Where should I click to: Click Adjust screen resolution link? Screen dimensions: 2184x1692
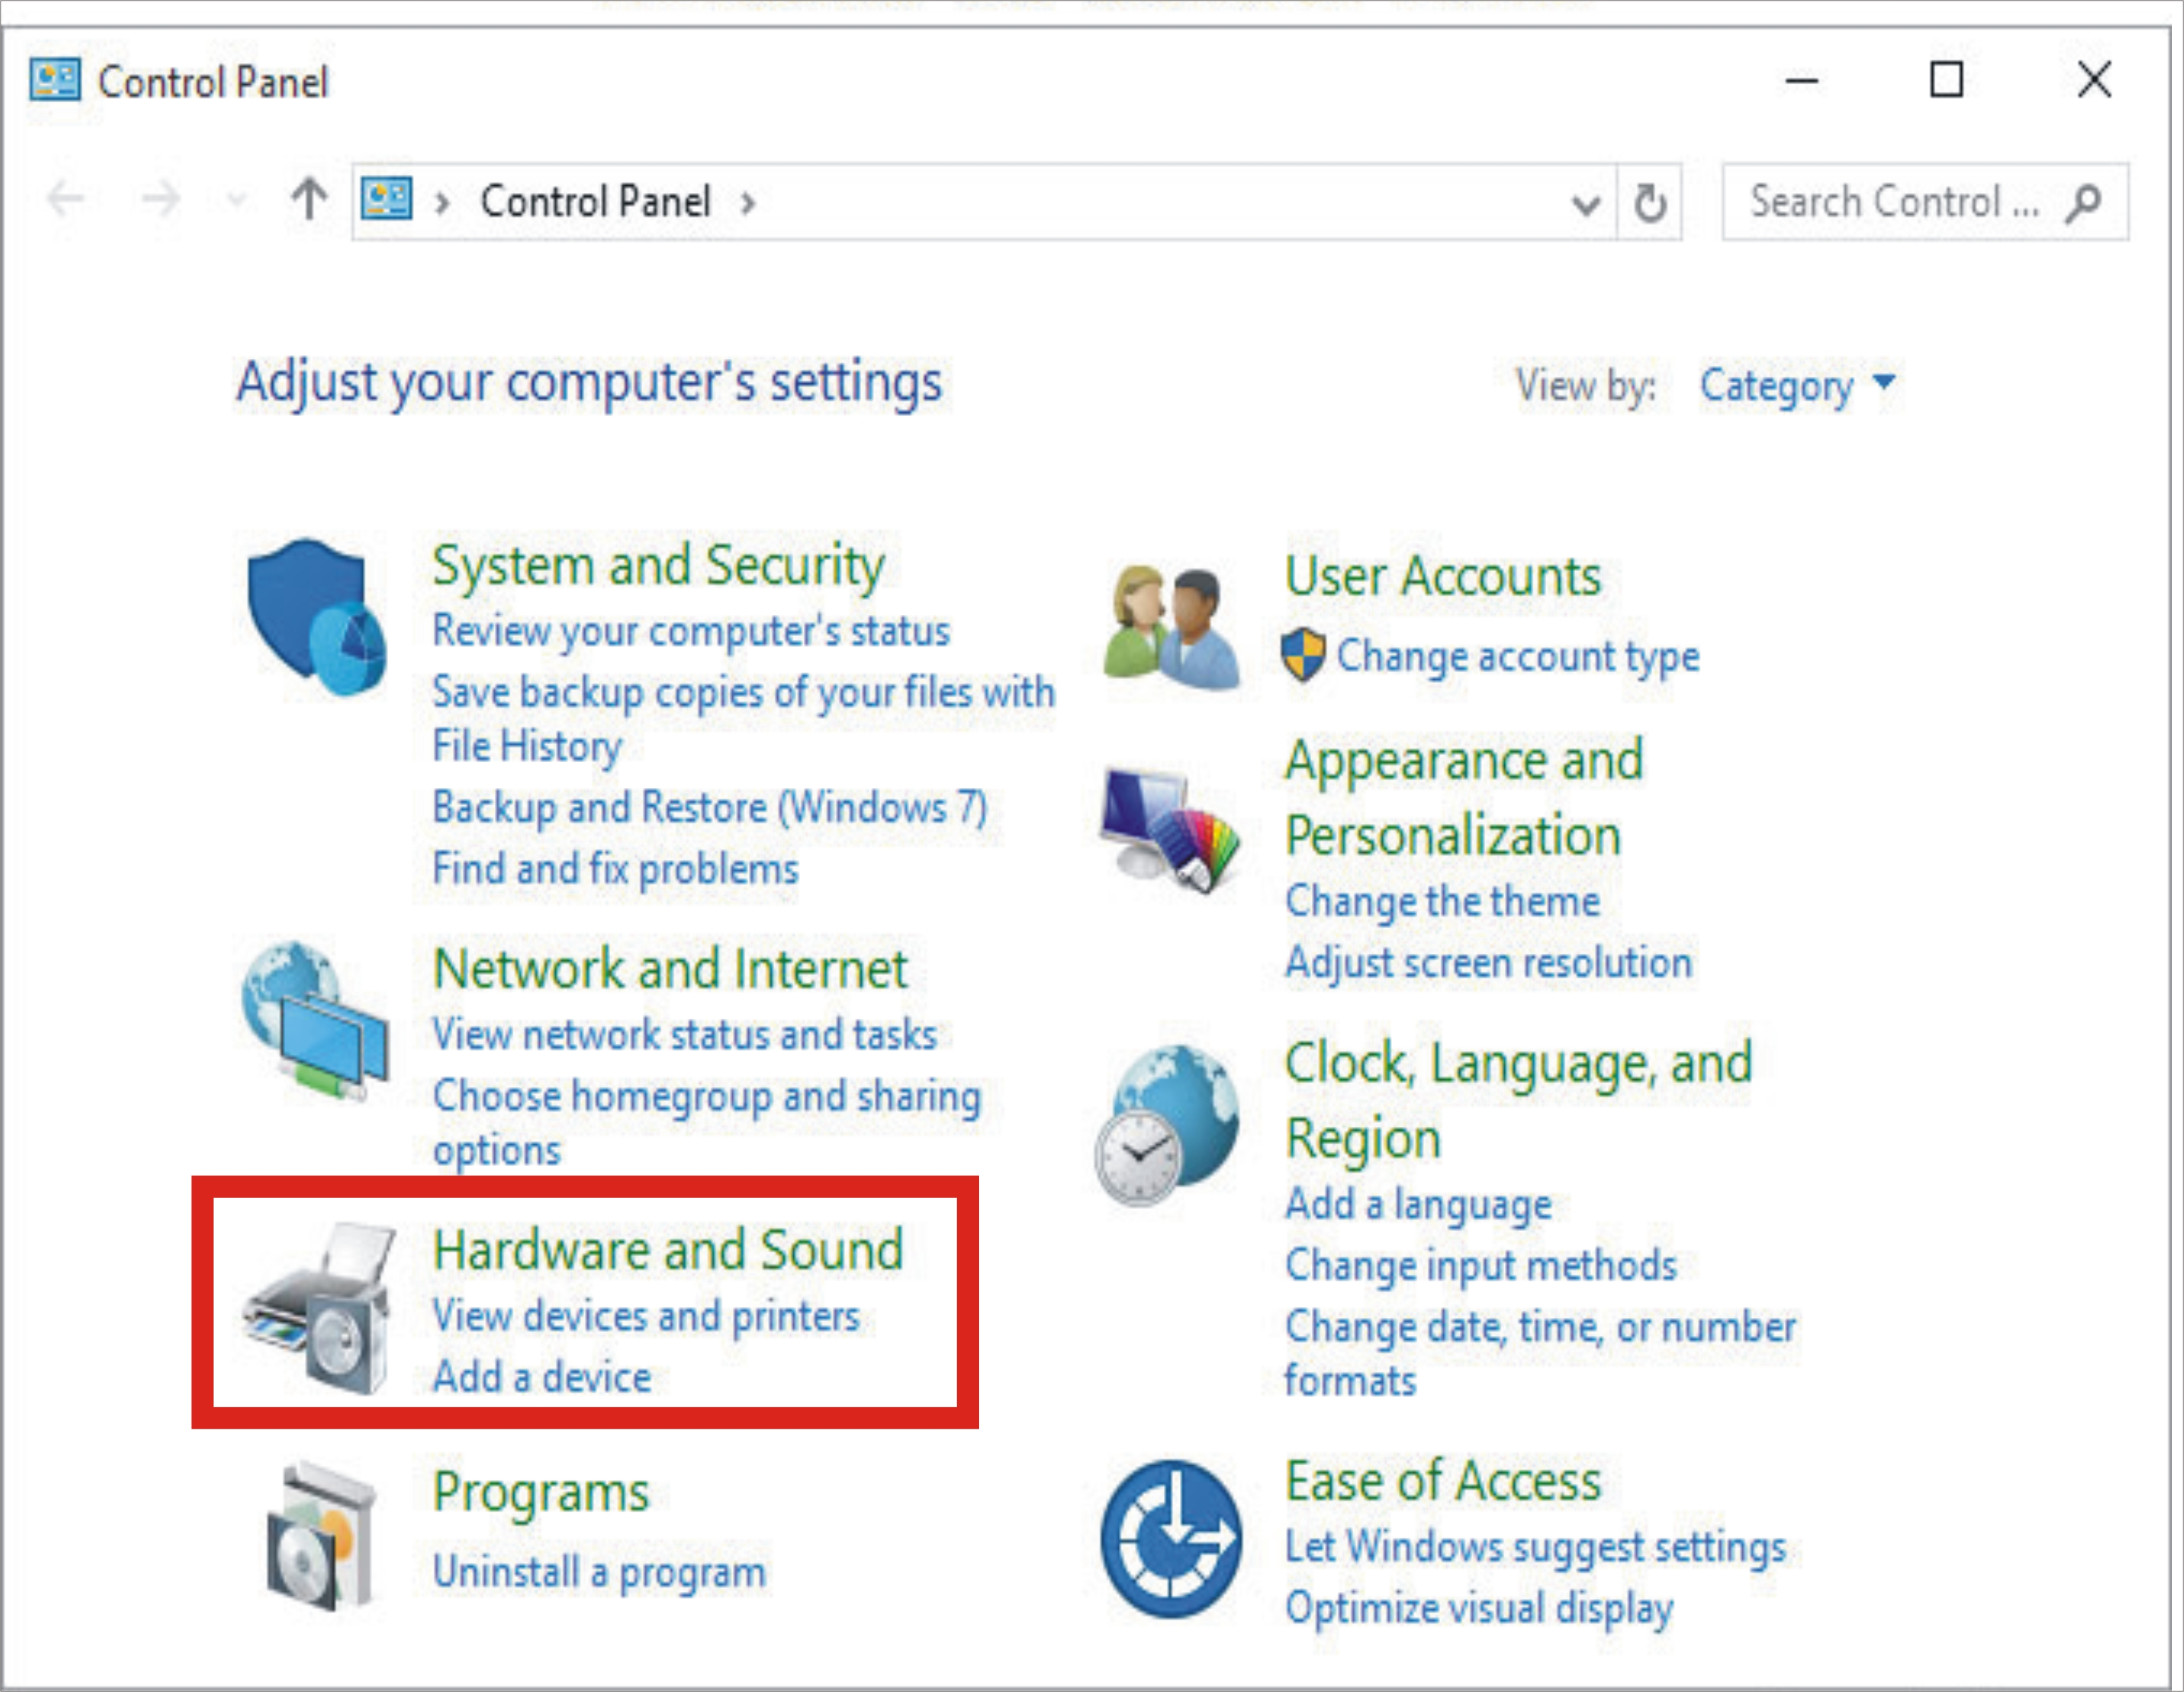(x=1488, y=963)
